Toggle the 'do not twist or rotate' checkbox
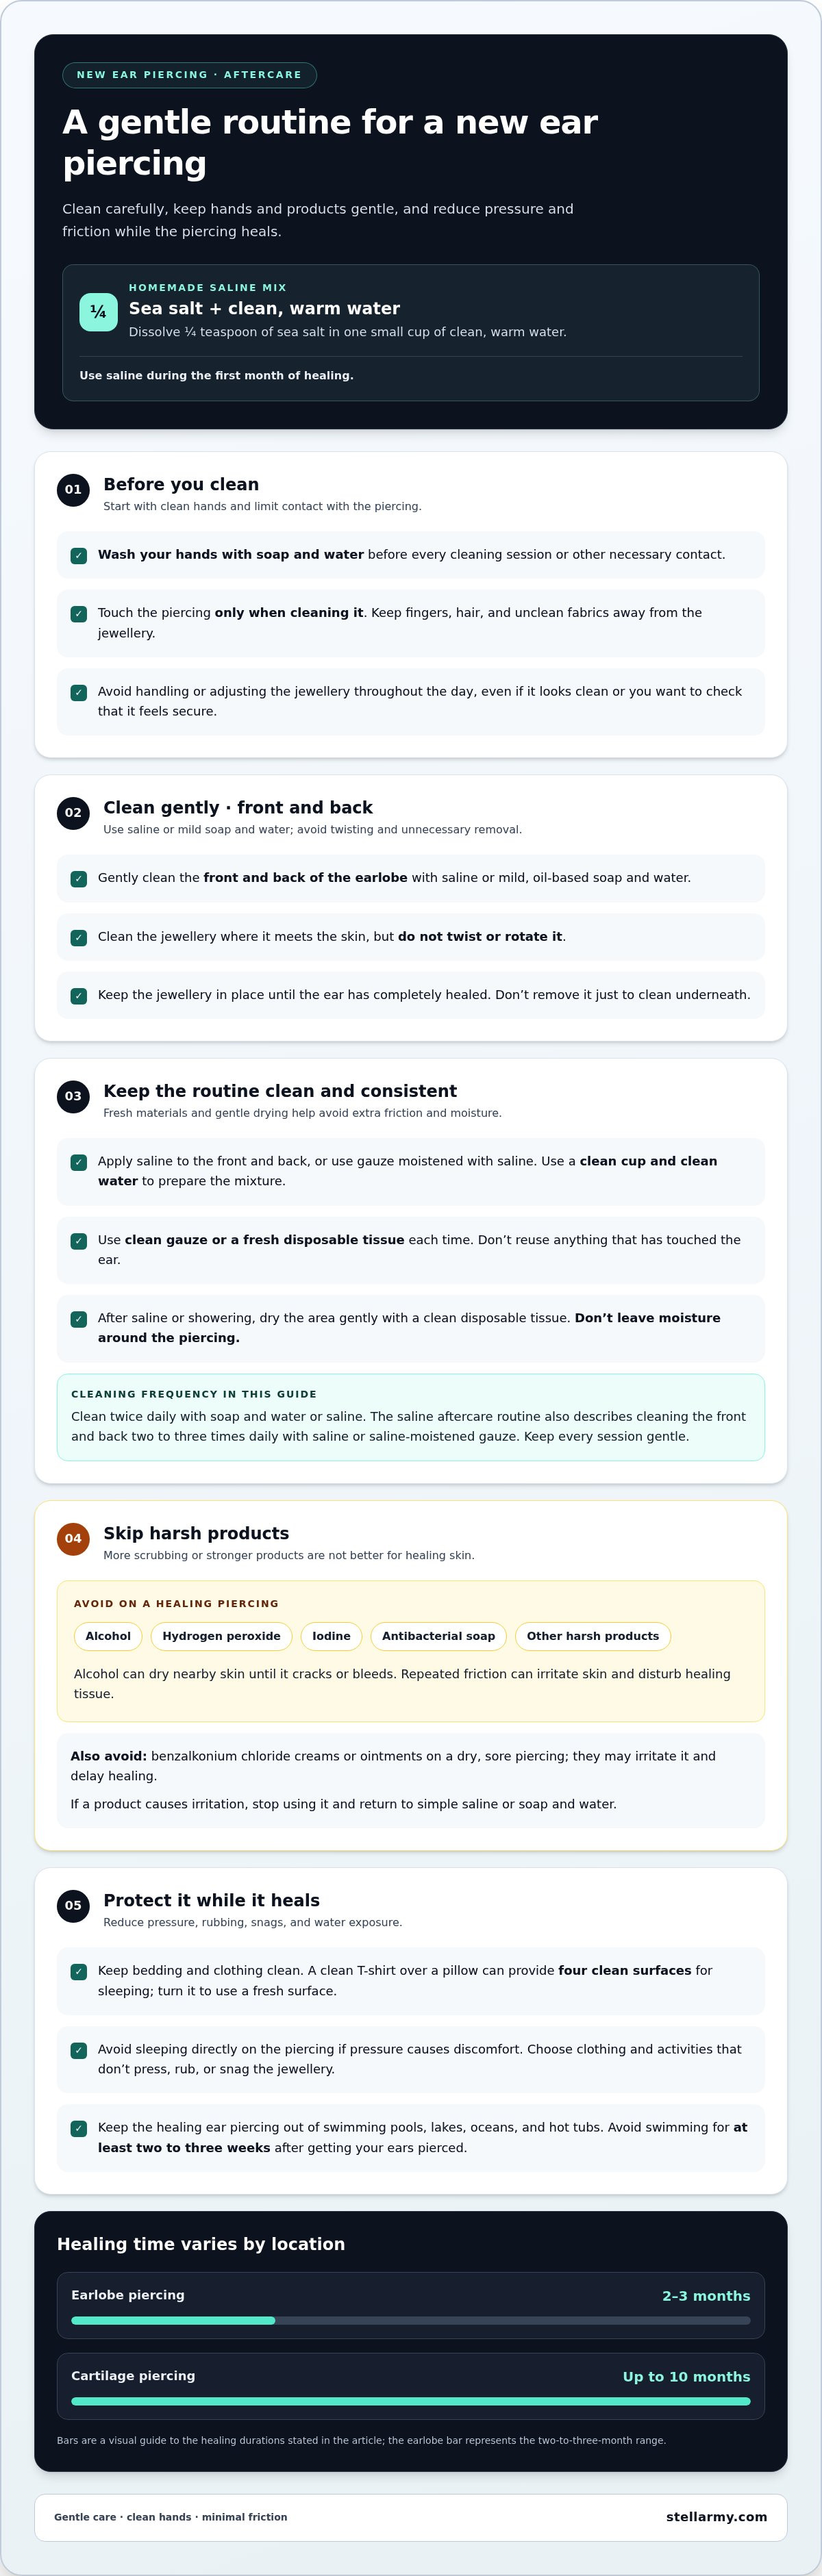This screenshot has width=822, height=2576. coord(79,938)
